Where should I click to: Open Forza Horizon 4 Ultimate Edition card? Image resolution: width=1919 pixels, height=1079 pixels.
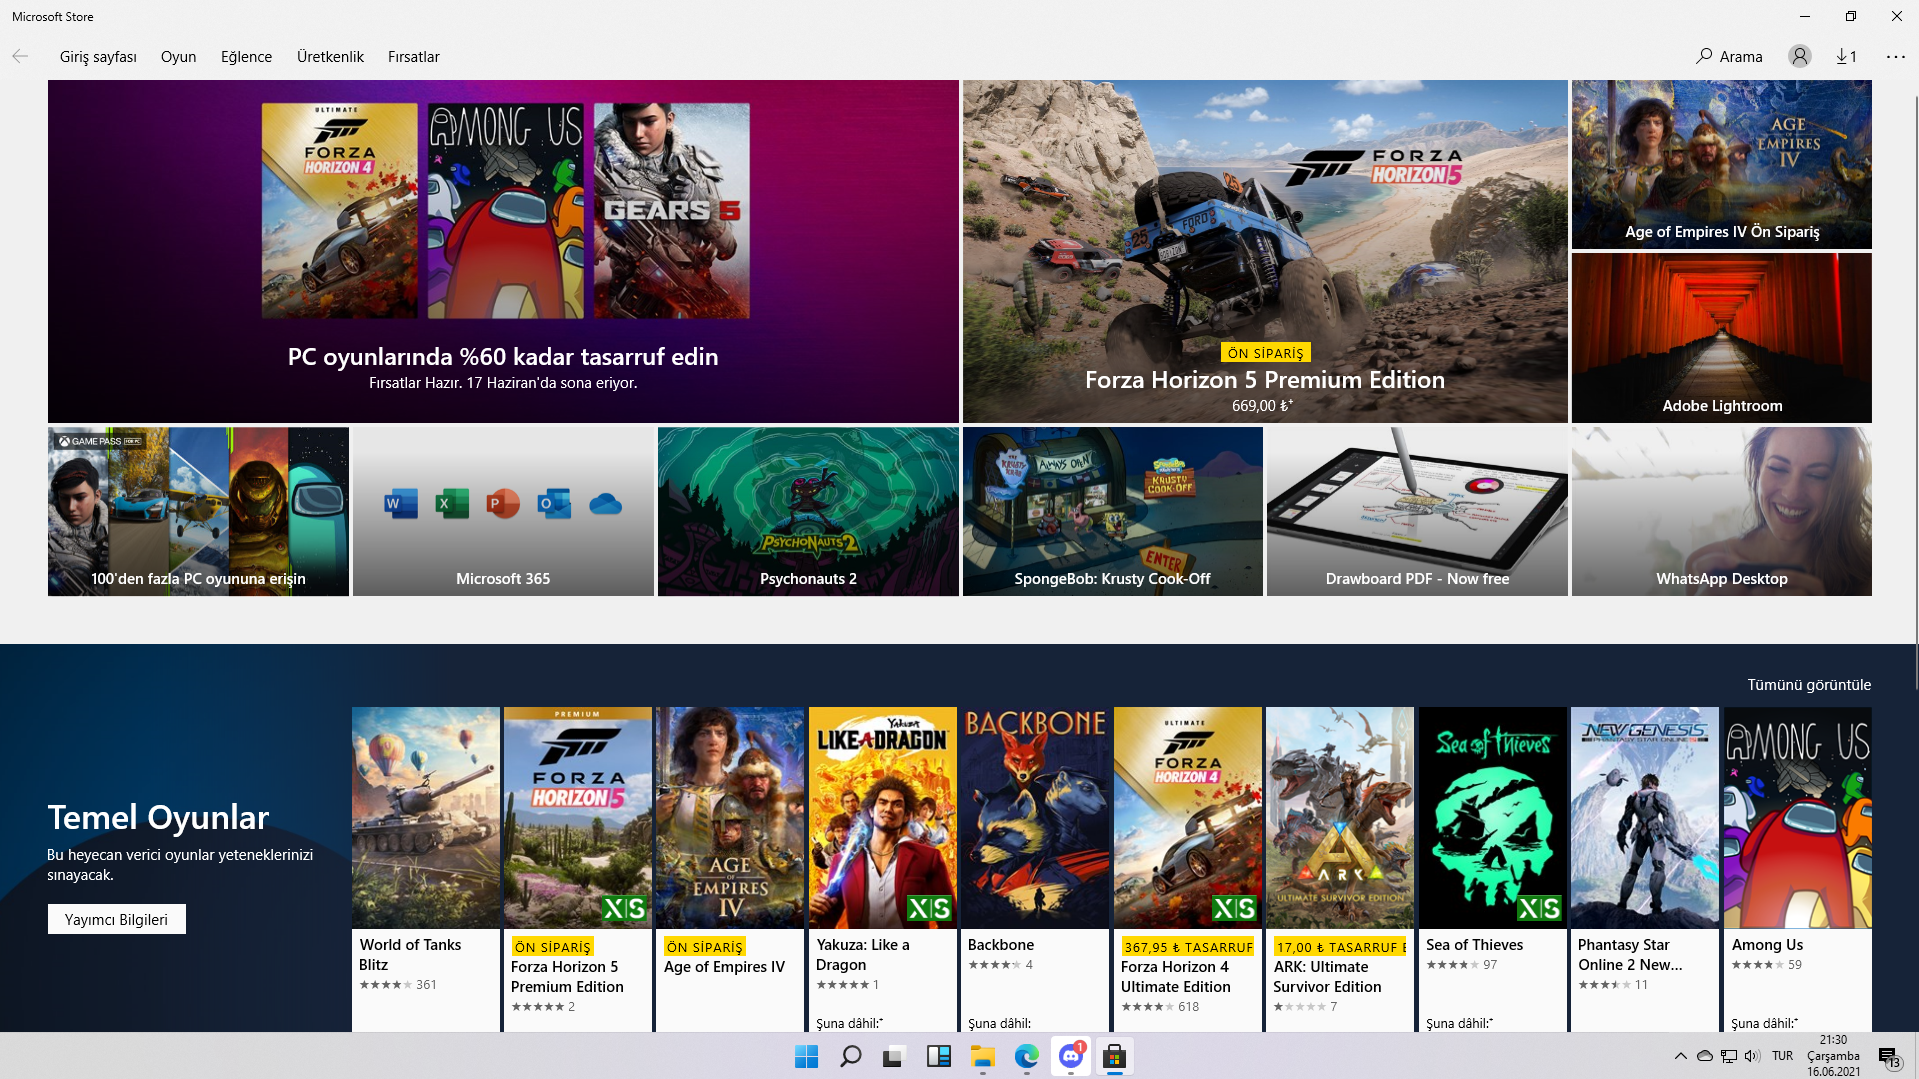coord(1188,869)
